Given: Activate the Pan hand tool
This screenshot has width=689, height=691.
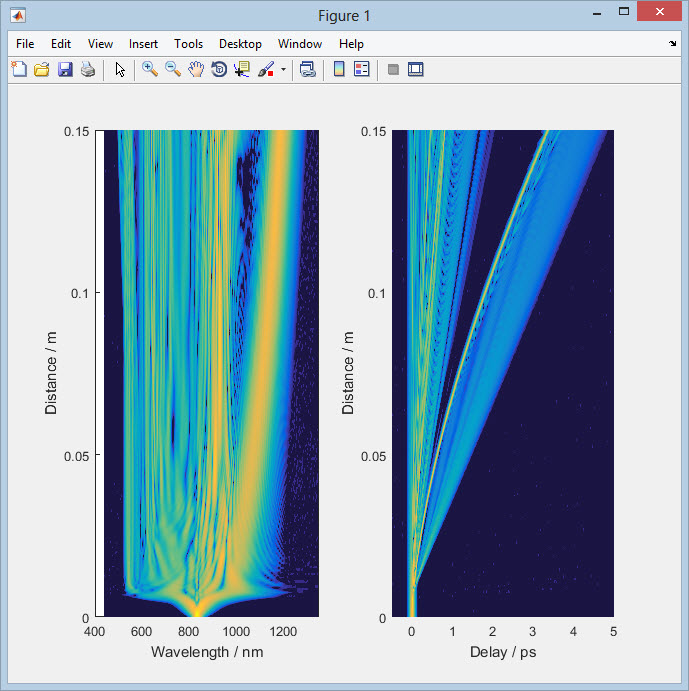Looking at the screenshot, I should pyautogui.click(x=196, y=69).
